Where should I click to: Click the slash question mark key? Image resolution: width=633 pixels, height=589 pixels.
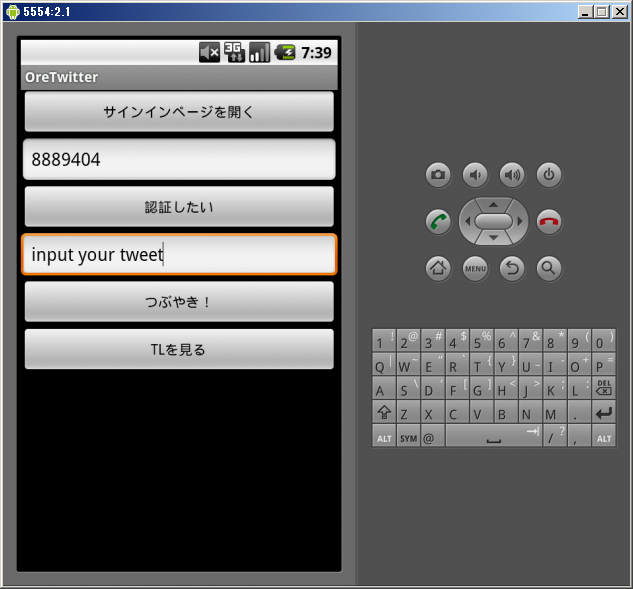555,436
